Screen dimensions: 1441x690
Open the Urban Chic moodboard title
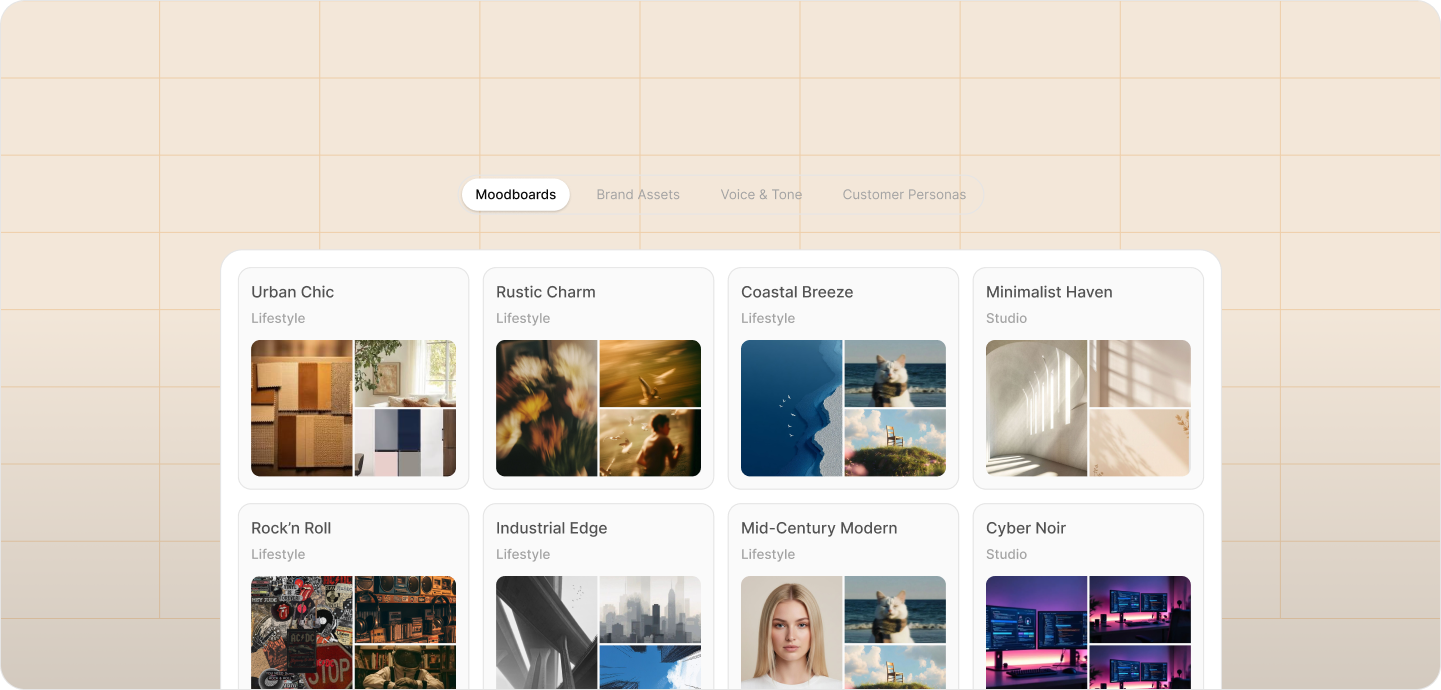pyautogui.click(x=293, y=292)
